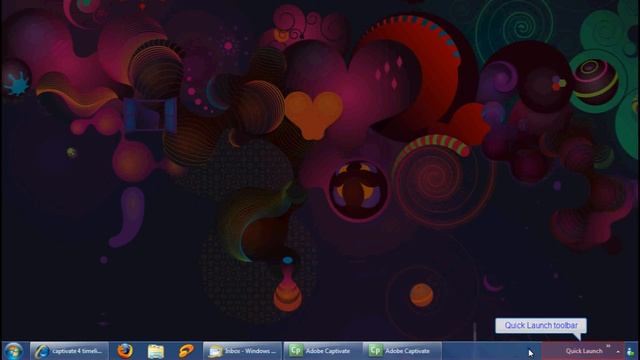Open the Adobe Captivate button beside Inbox
640x360 pixels.
[322, 351]
